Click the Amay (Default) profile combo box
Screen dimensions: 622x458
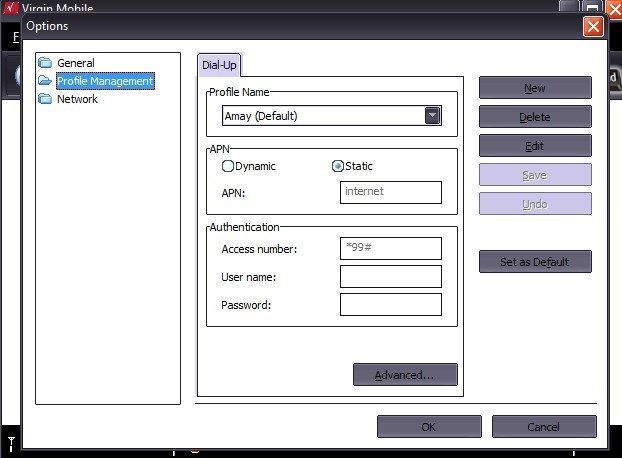tap(322, 116)
